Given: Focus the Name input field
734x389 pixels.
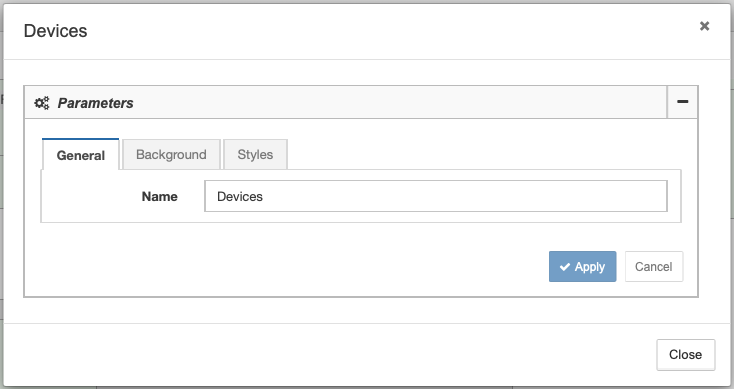Looking at the screenshot, I should tap(436, 196).
